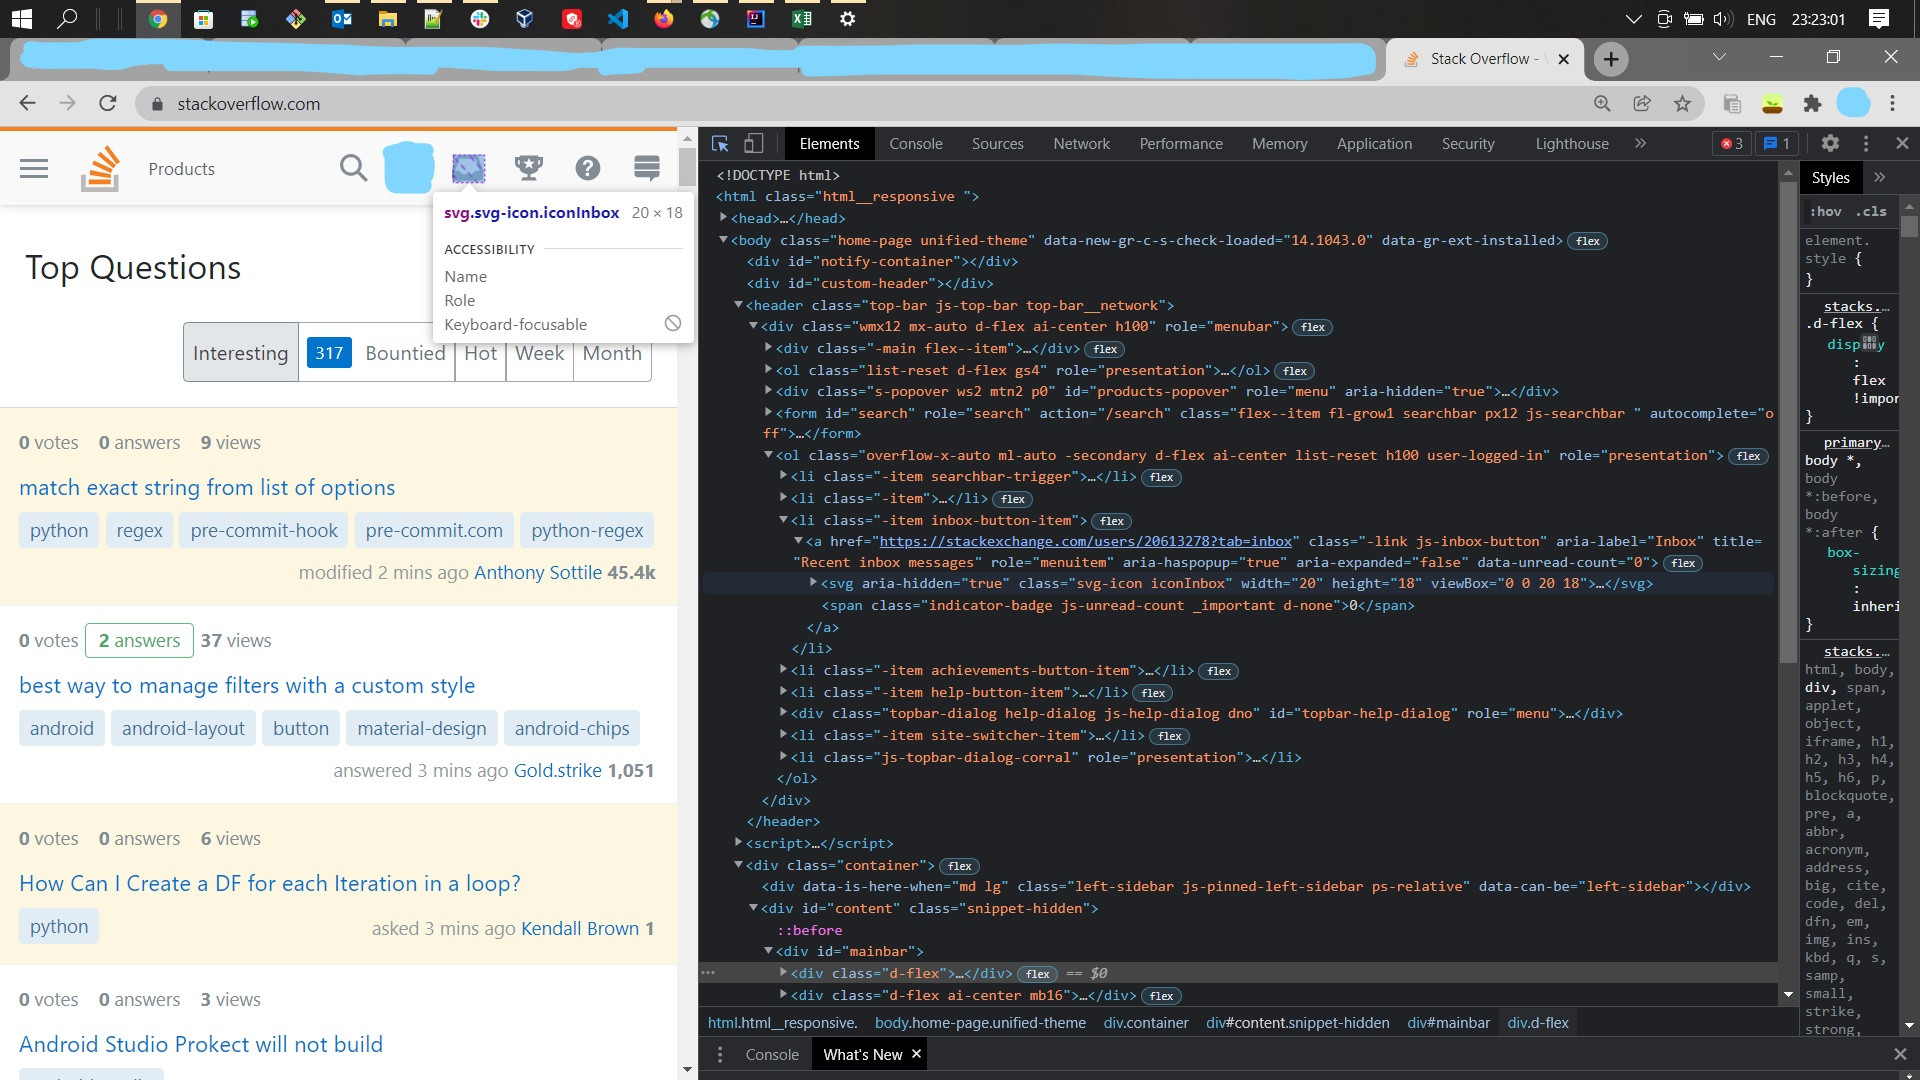Close the Stack Overflow tab

pos(1563,59)
